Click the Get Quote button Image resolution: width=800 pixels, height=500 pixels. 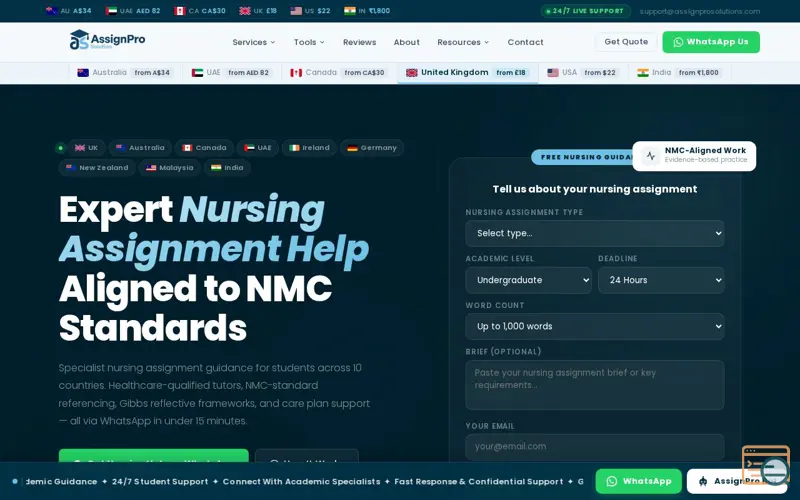tap(626, 42)
